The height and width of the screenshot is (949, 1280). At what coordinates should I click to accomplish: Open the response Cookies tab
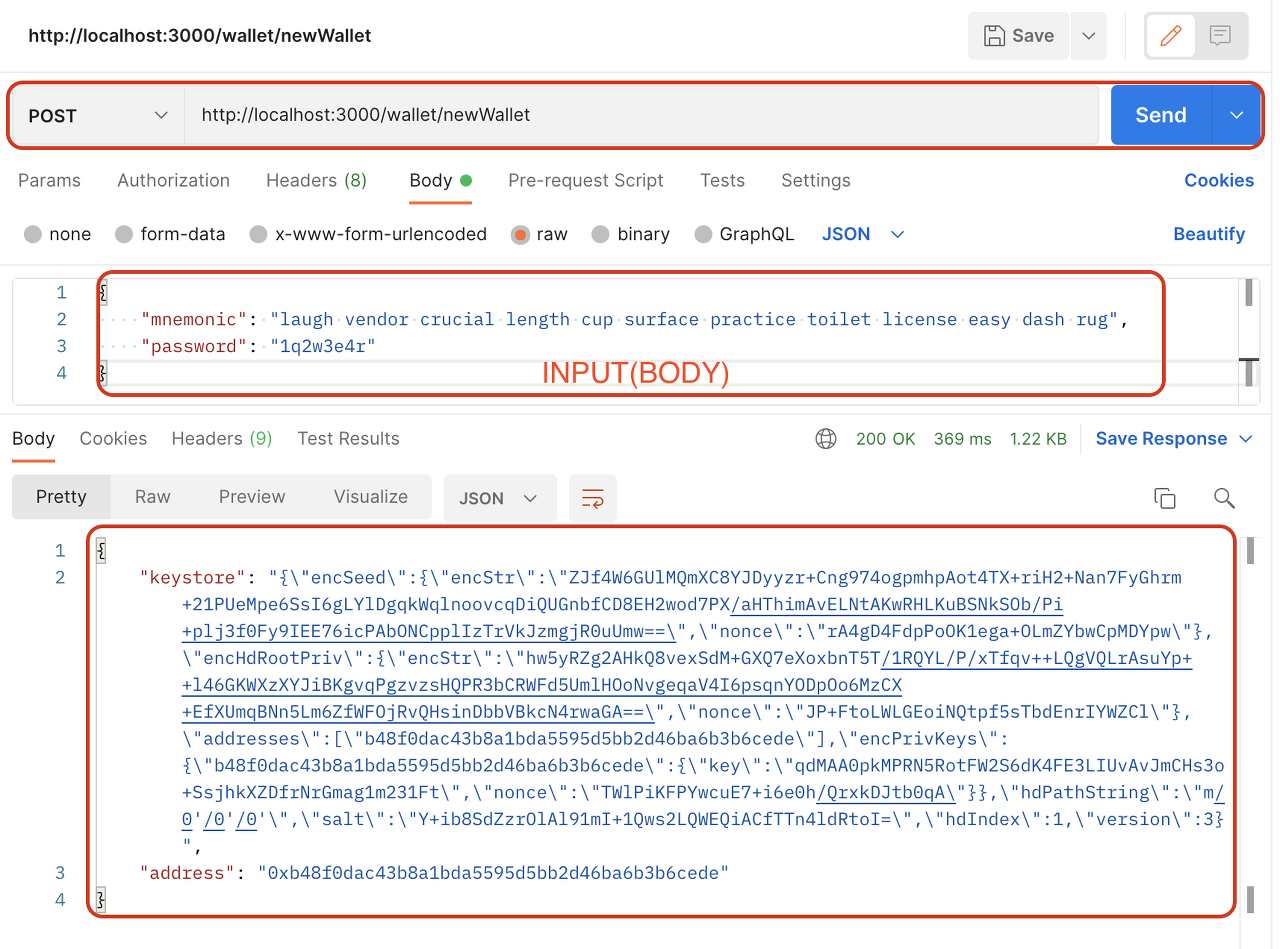click(x=113, y=439)
